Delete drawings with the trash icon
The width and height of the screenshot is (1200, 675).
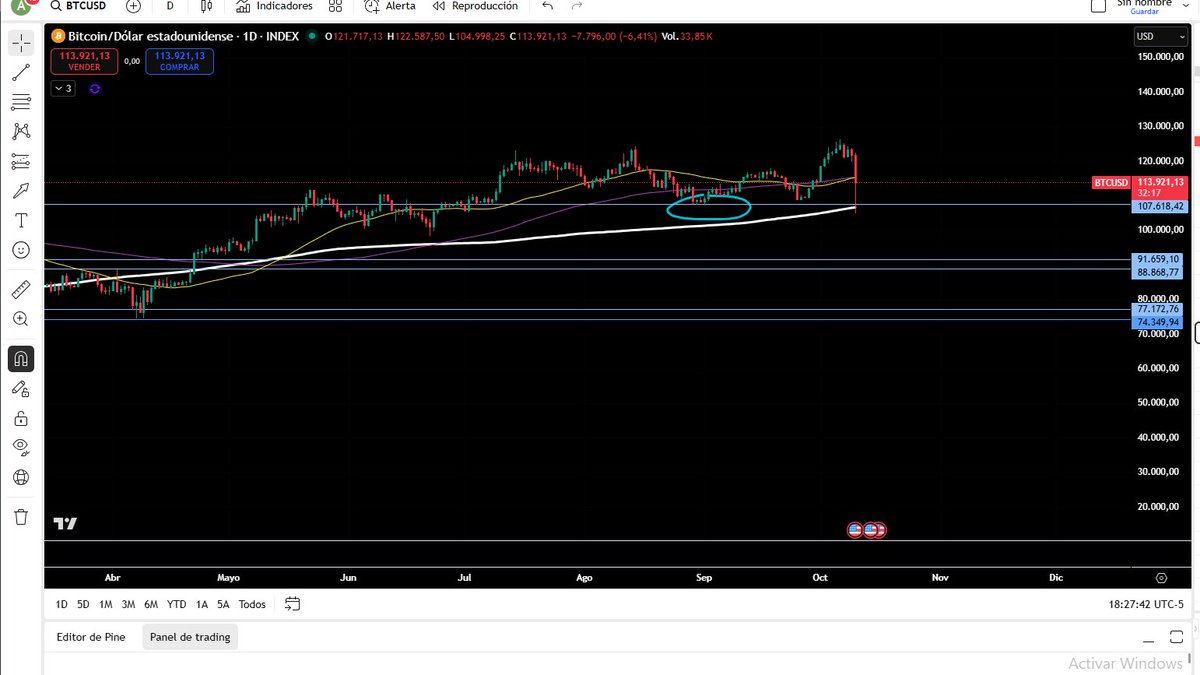pyautogui.click(x=21, y=516)
